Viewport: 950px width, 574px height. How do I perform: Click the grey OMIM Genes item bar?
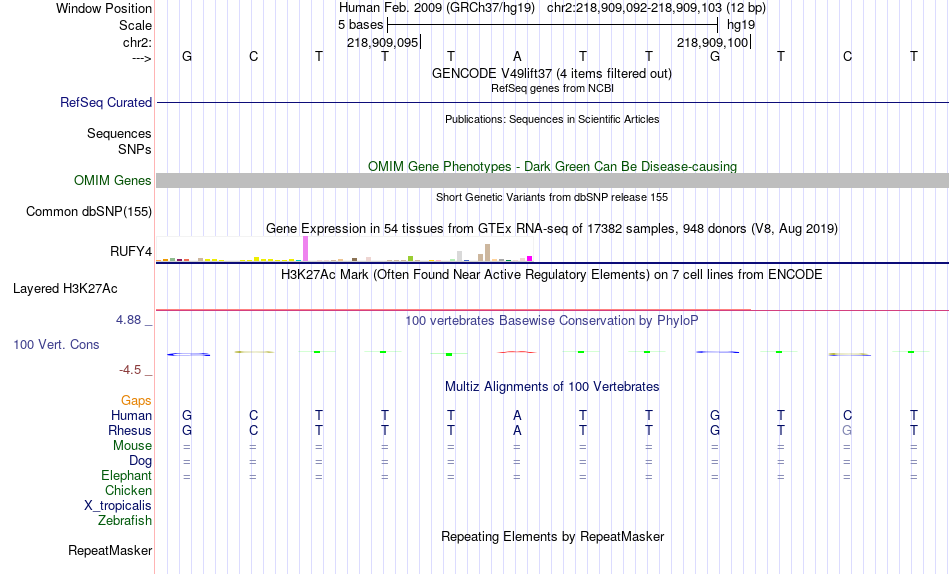click(552, 181)
